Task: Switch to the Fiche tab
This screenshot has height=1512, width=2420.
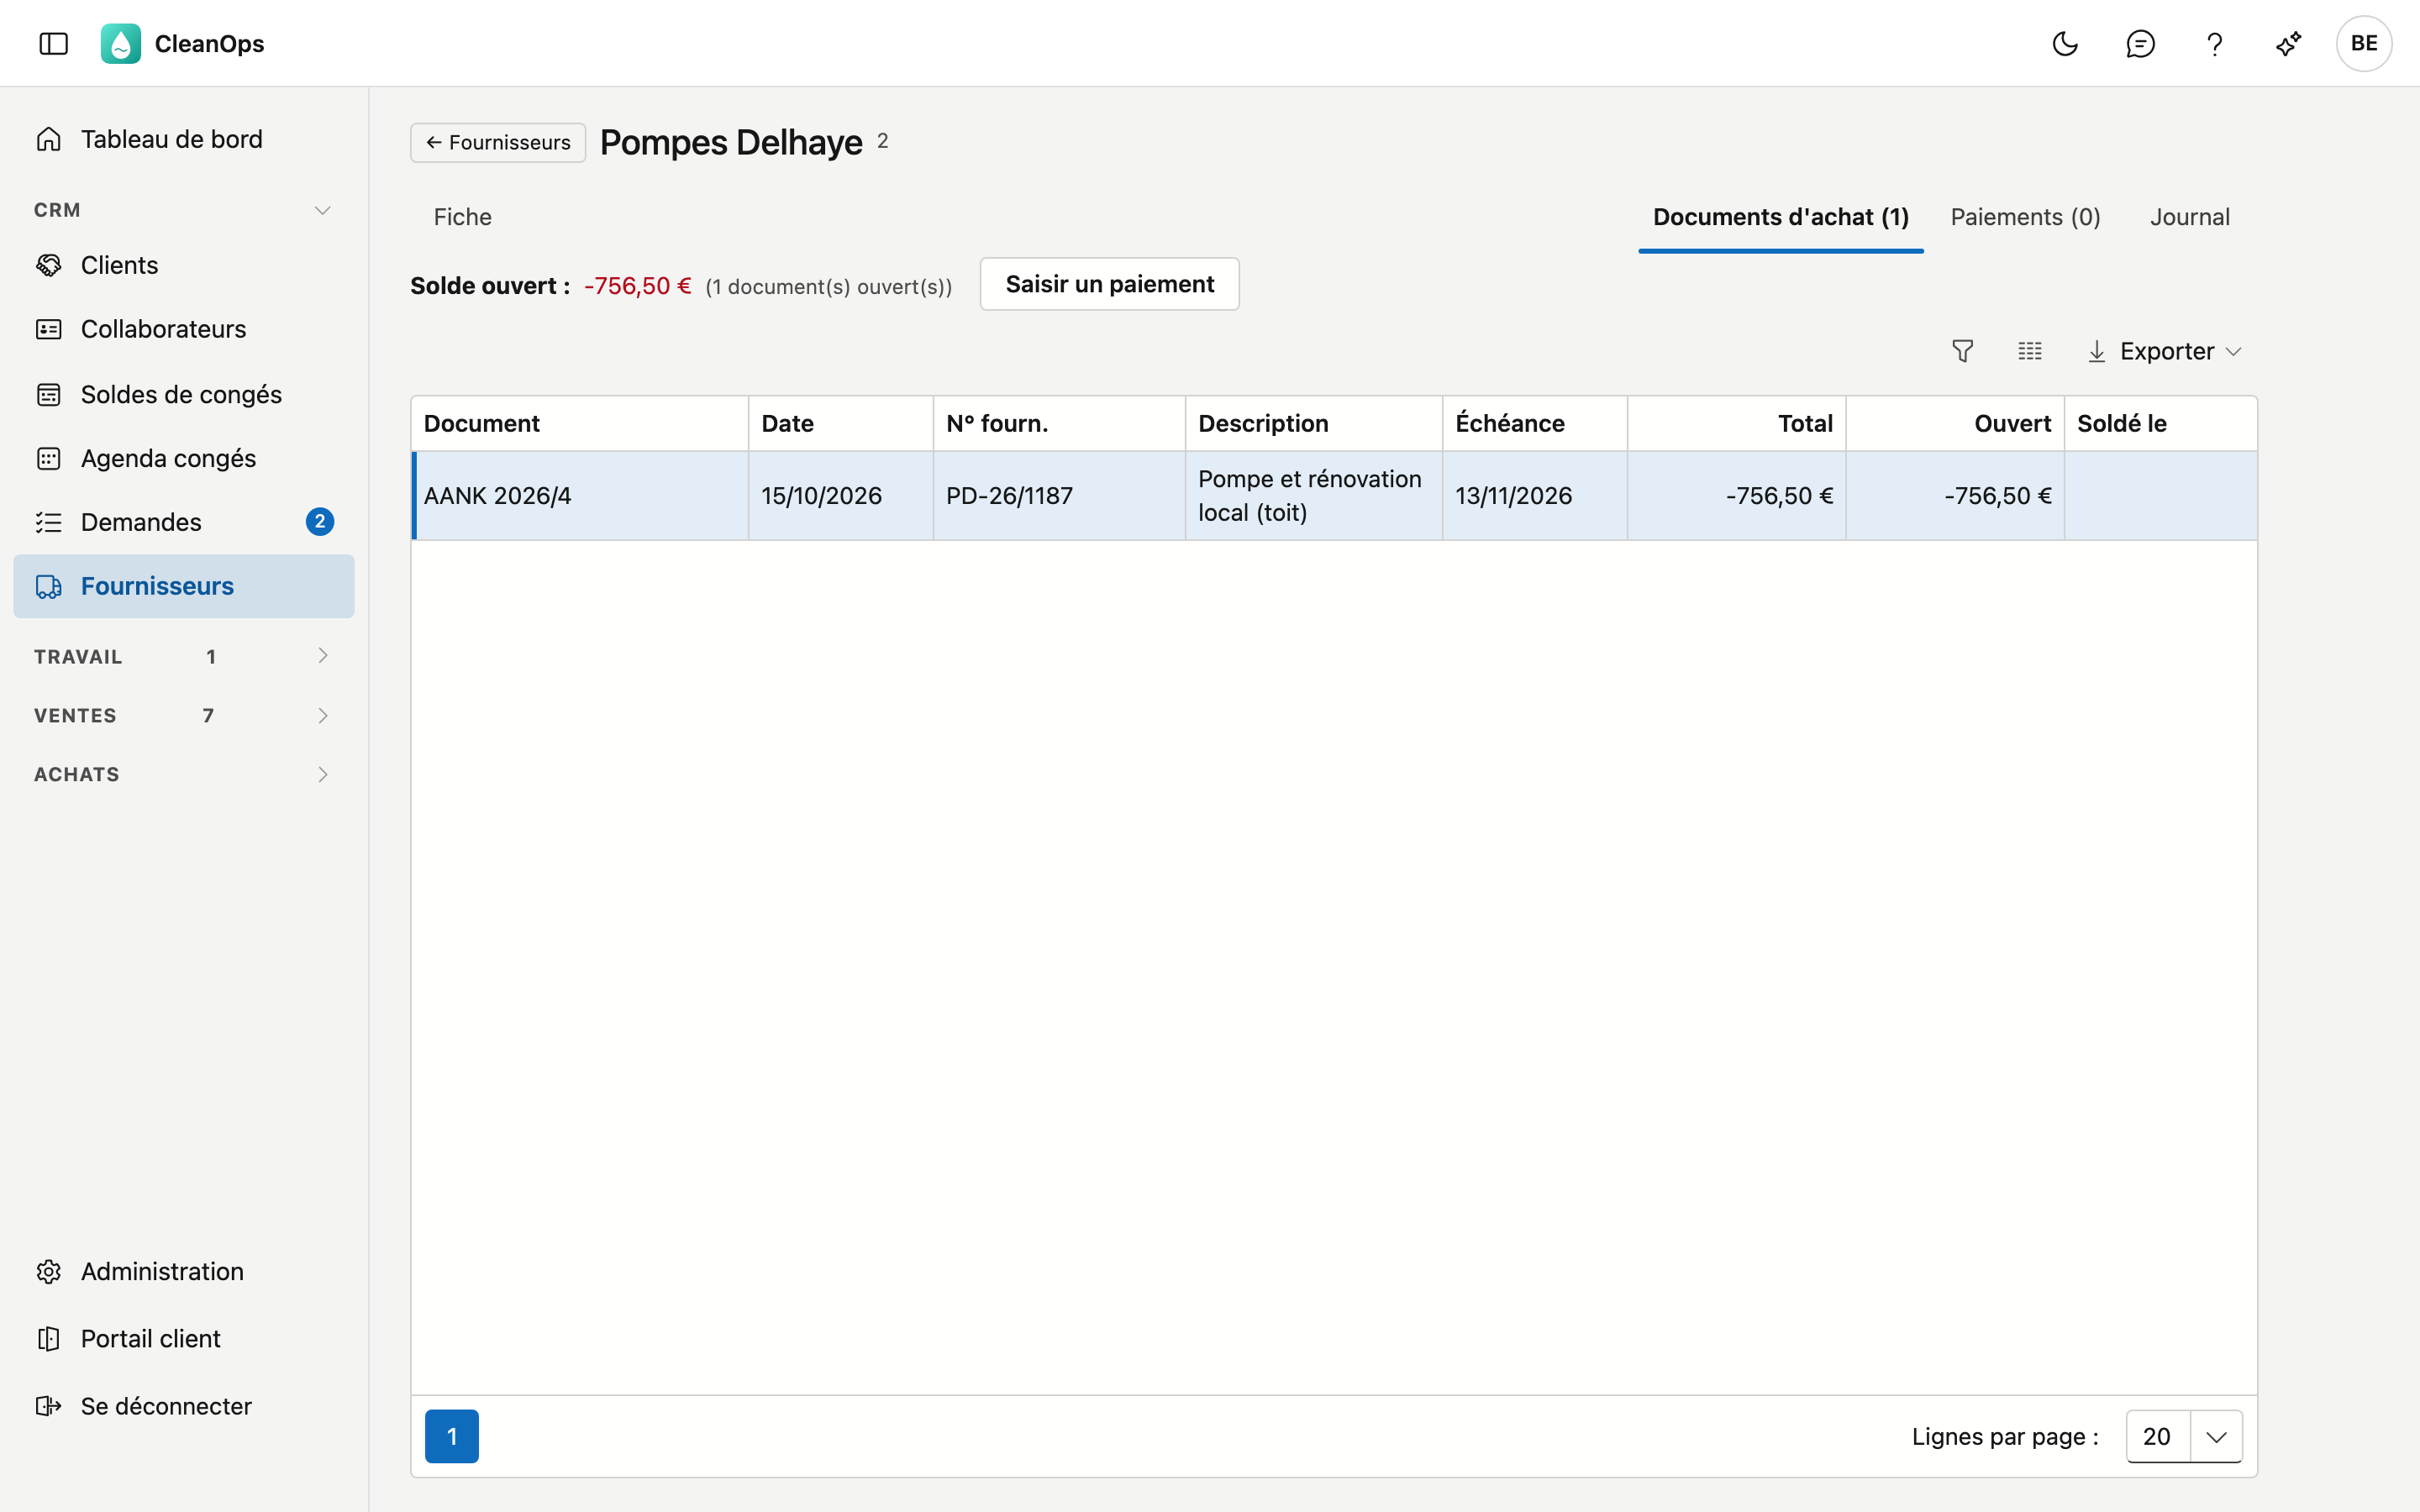Action: tap(462, 217)
